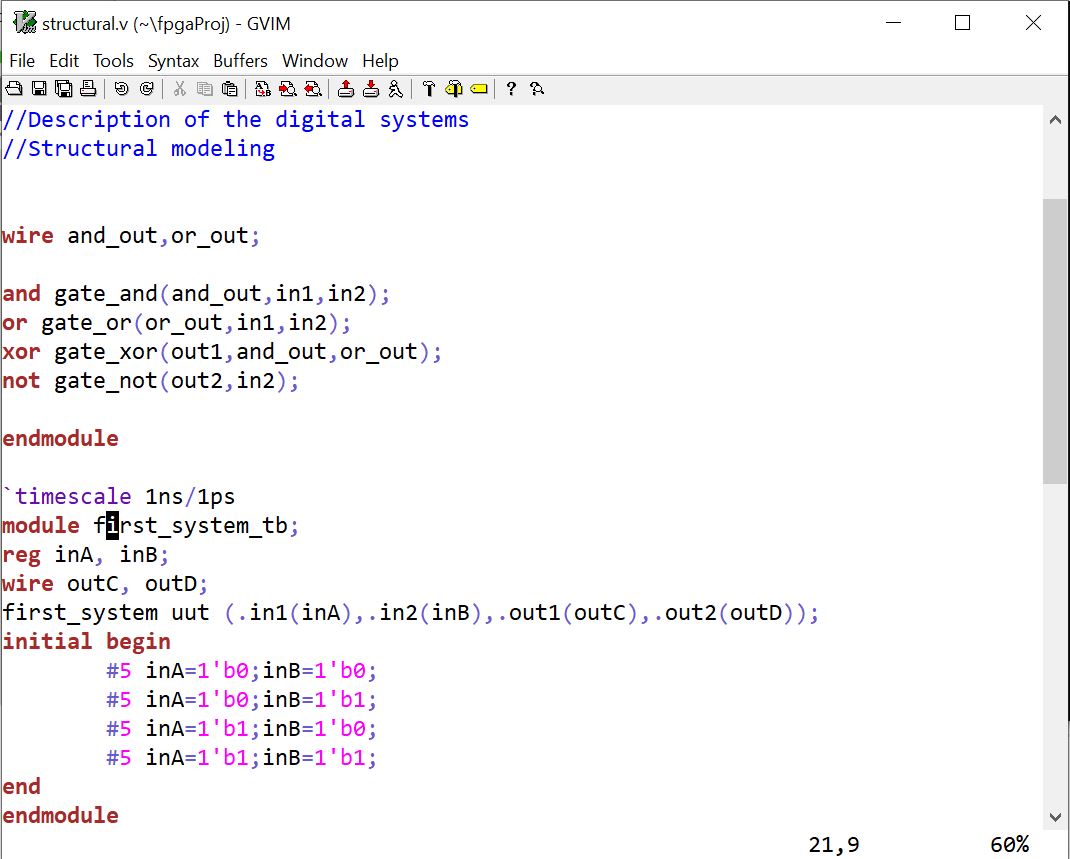Click the scrollbar up arrow
The width and height of the screenshot is (1070, 859).
click(x=1055, y=119)
